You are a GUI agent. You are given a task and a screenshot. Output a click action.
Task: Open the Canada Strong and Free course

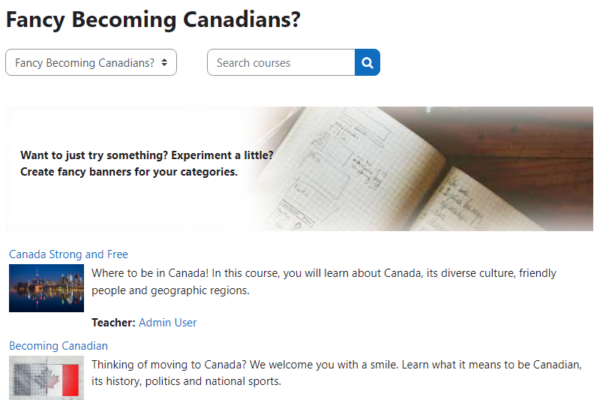(x=68, y=254)
